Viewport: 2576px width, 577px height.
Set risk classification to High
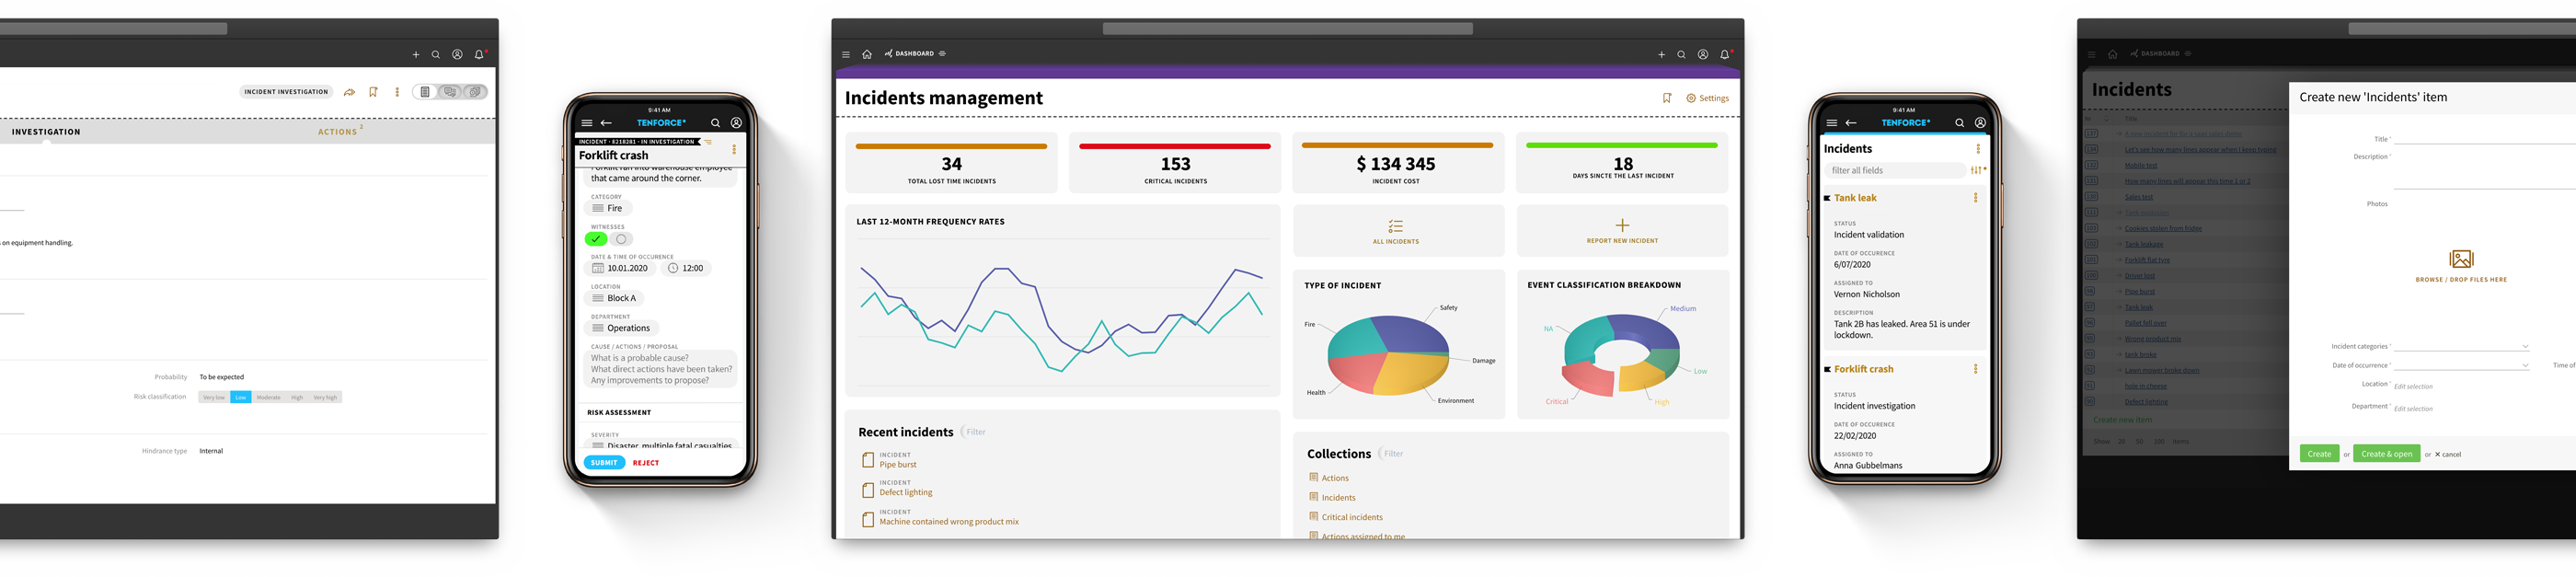297,397
